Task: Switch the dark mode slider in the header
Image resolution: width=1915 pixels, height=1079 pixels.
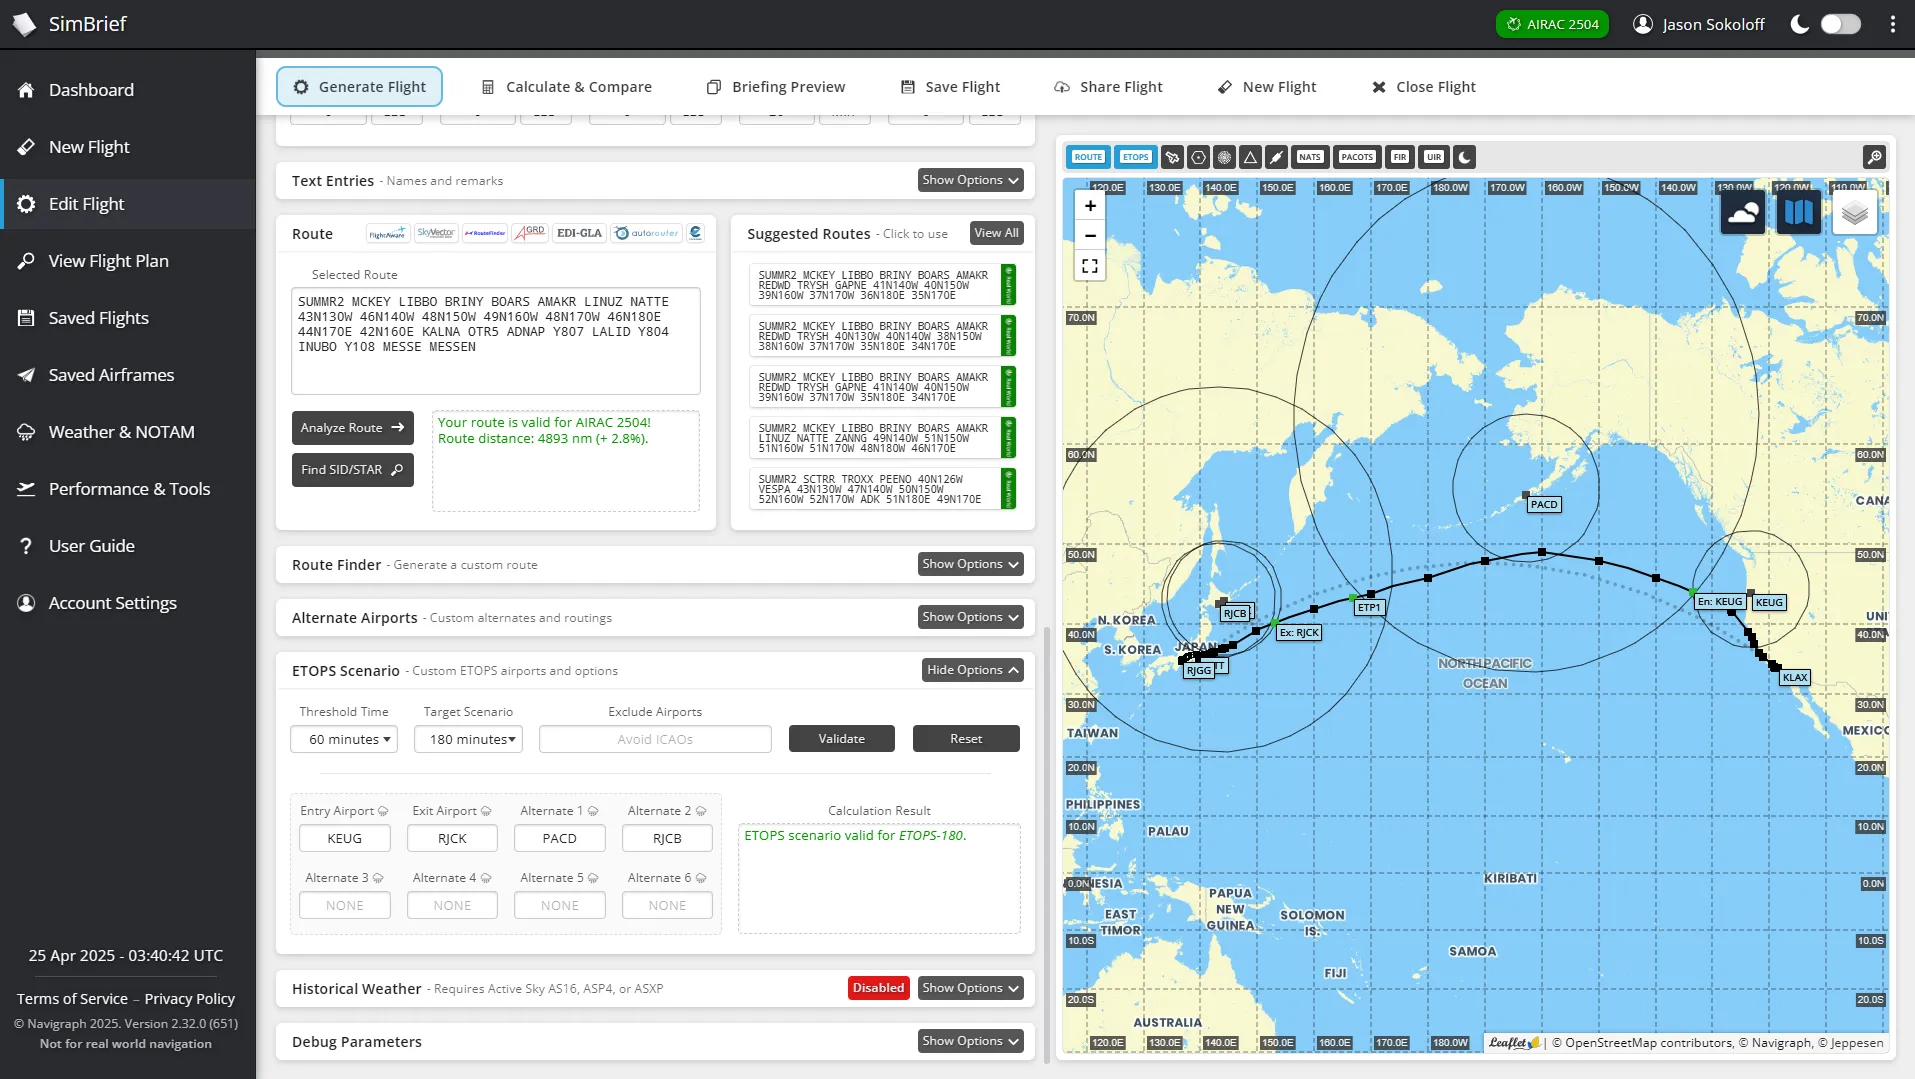Action: click(x=1838, y=24)
